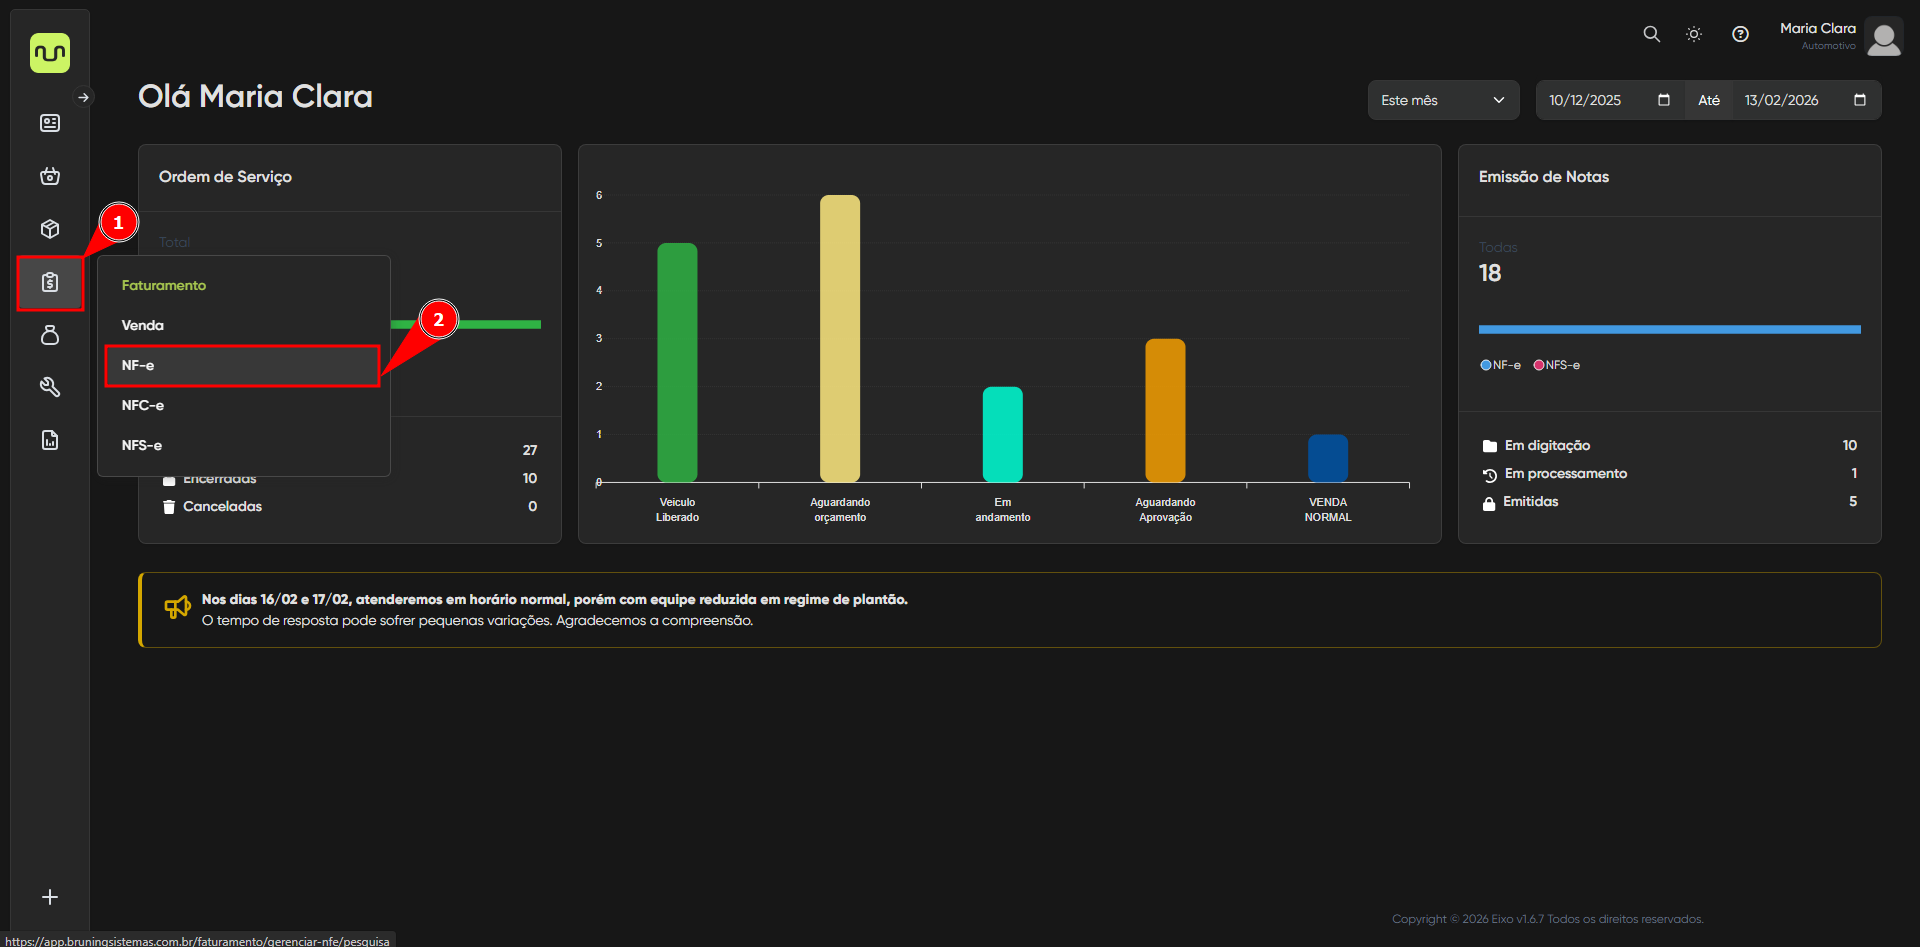Toggle the light/dark theme sun icon
The image size is (1920, 947).
coord(1694,34)
